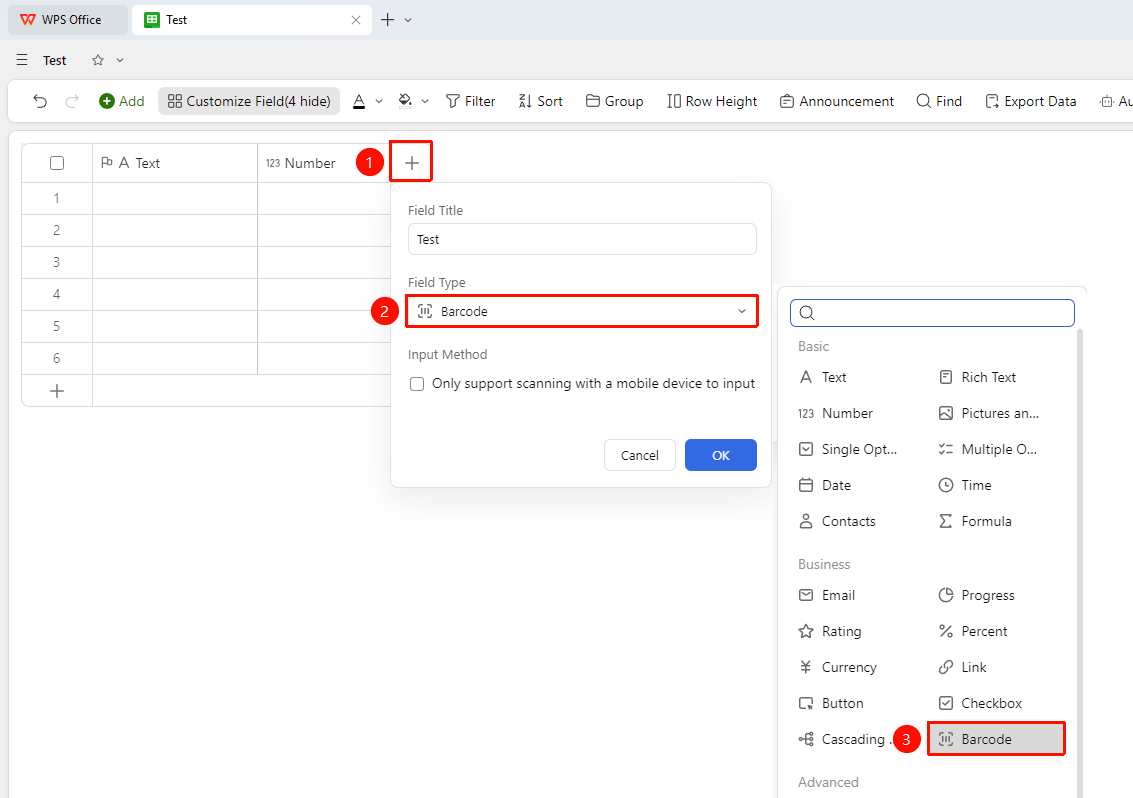The image size is (1133, 798).
Task: Click the font color swatch
Action: pyautogui.click(x=358, y=101)
